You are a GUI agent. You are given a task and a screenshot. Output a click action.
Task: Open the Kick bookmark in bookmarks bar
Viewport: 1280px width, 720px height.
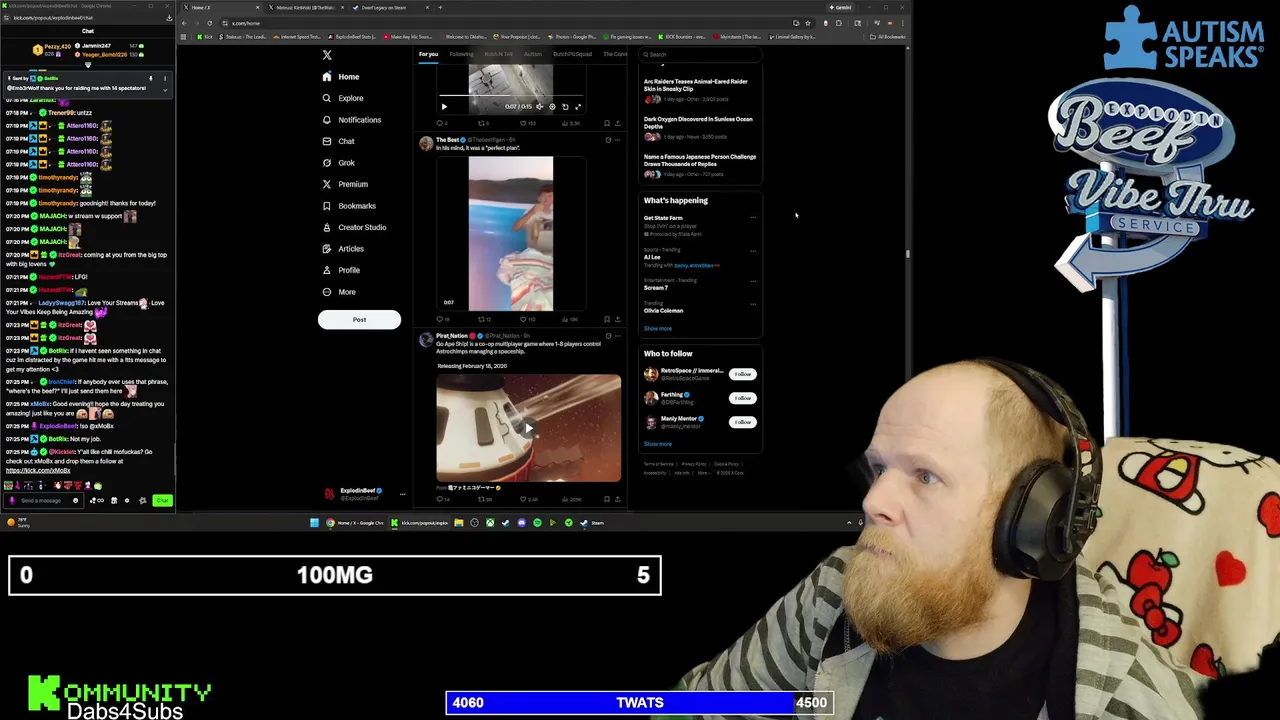coord(206,37)
